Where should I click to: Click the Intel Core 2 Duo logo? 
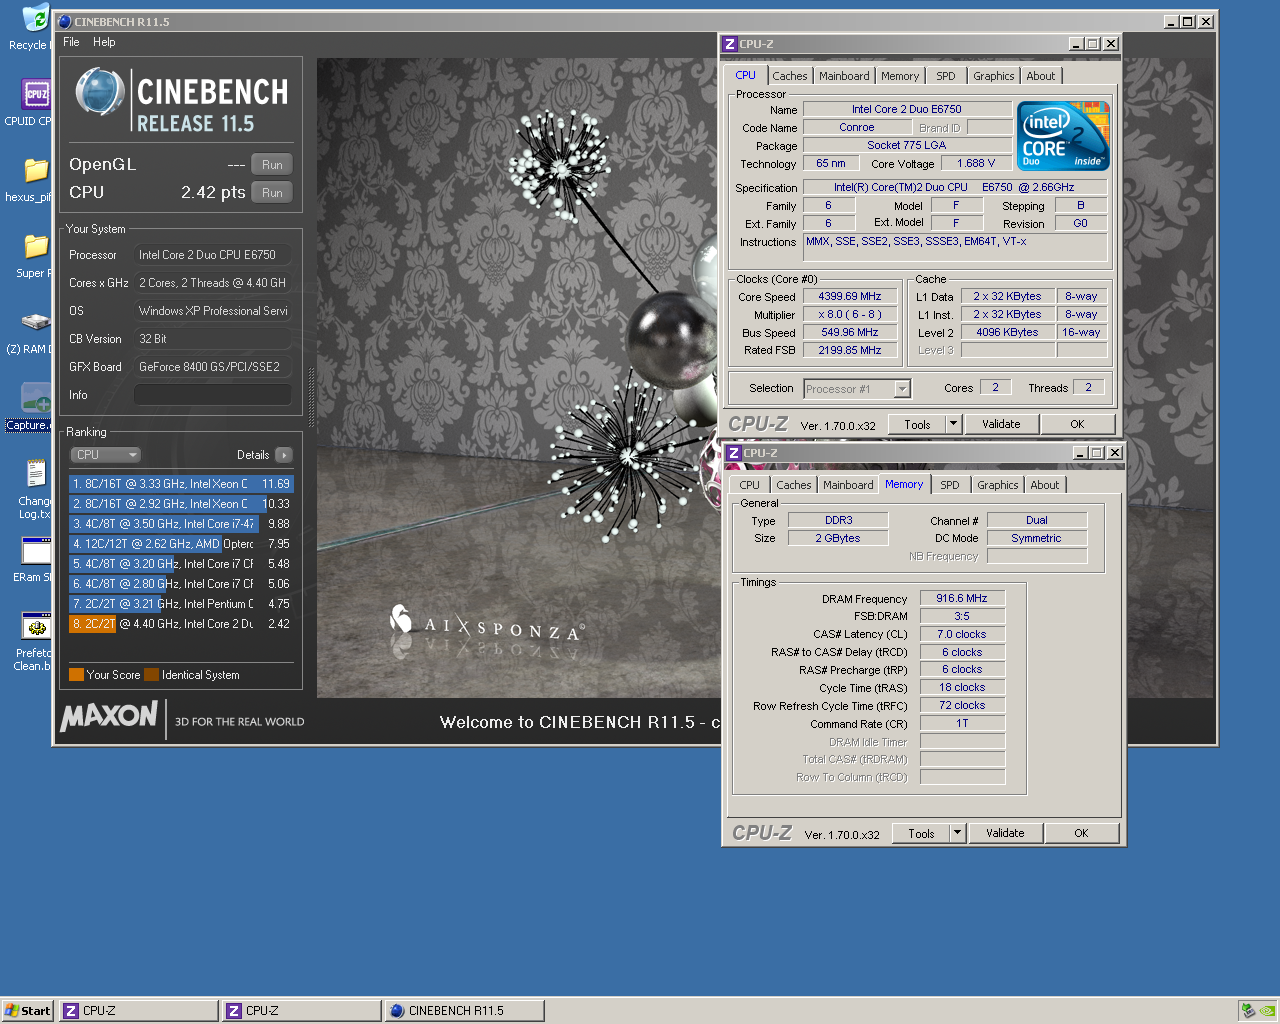point(1064,136)
